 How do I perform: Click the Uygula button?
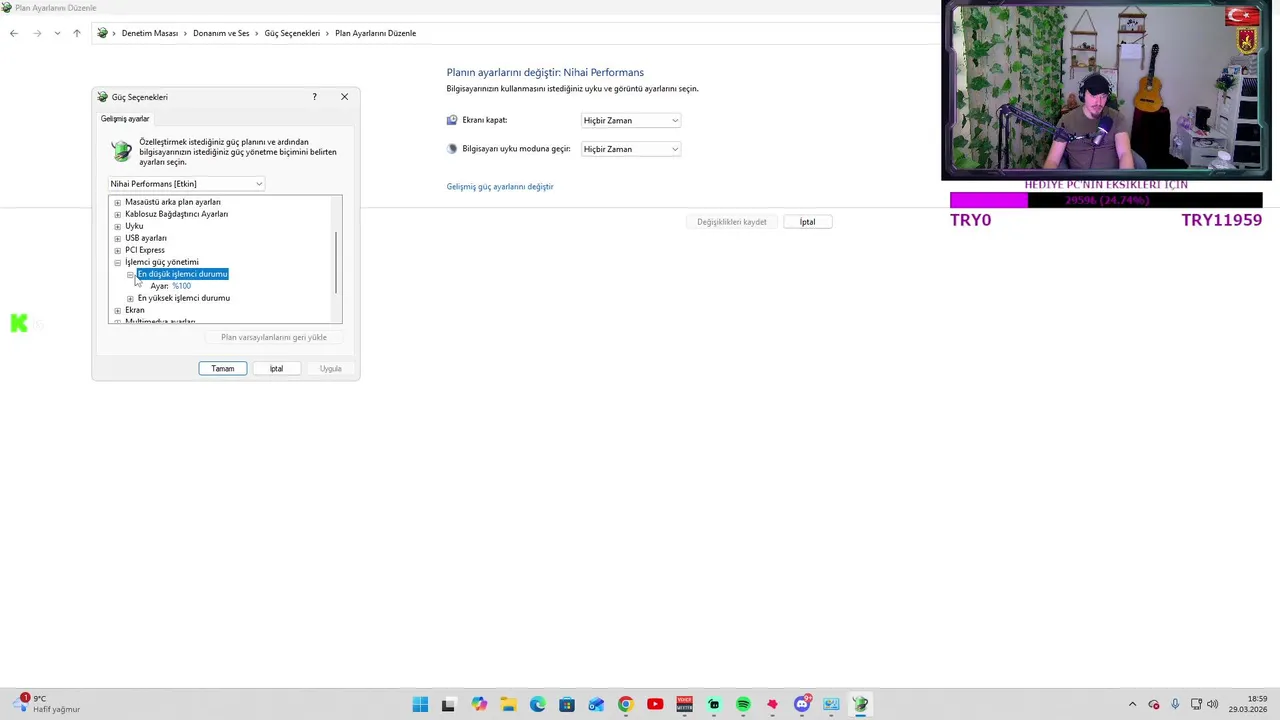click(x=330, y=369)
